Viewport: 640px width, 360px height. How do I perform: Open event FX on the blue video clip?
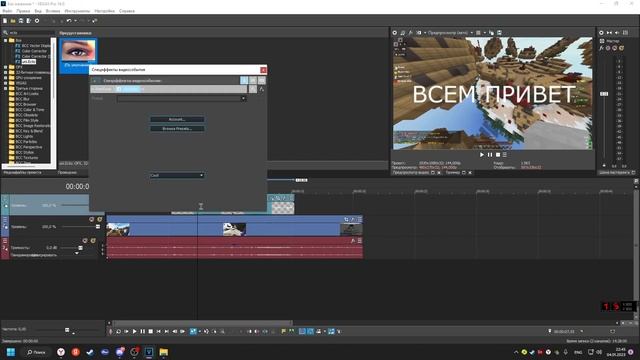[x=353, y=220]
